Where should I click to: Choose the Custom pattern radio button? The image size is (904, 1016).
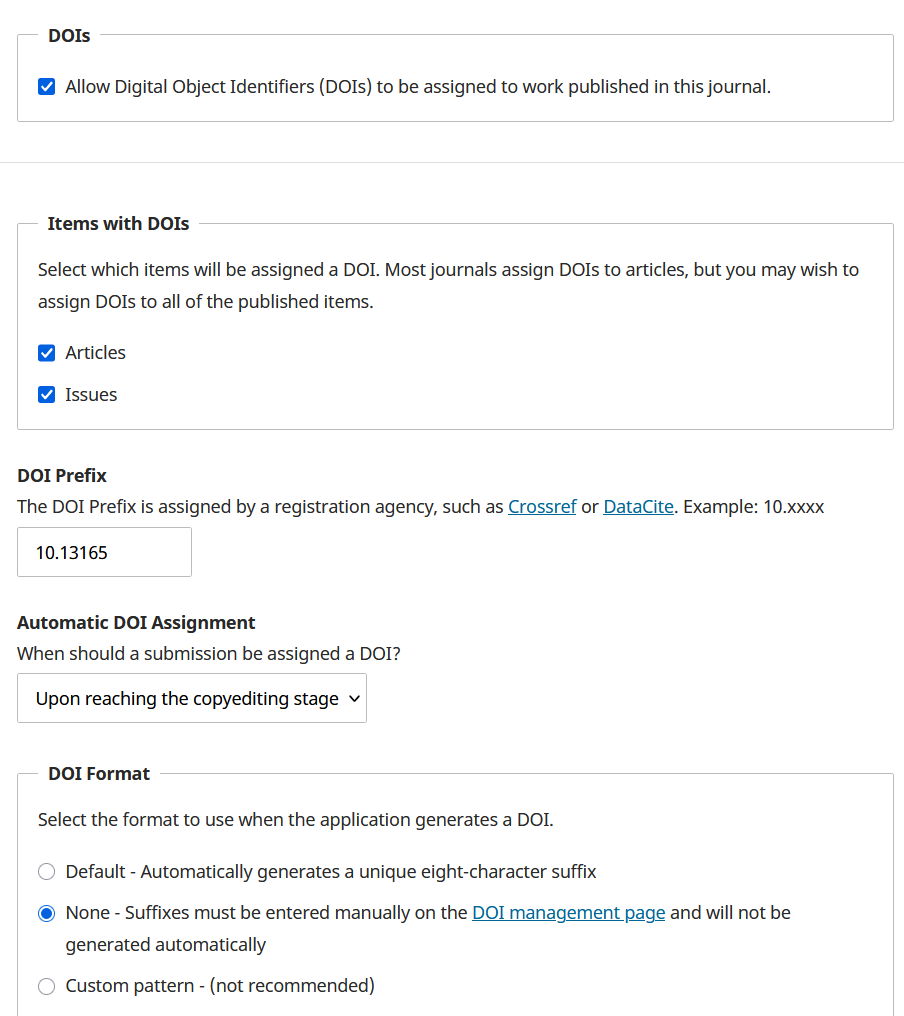pos(47,987)
